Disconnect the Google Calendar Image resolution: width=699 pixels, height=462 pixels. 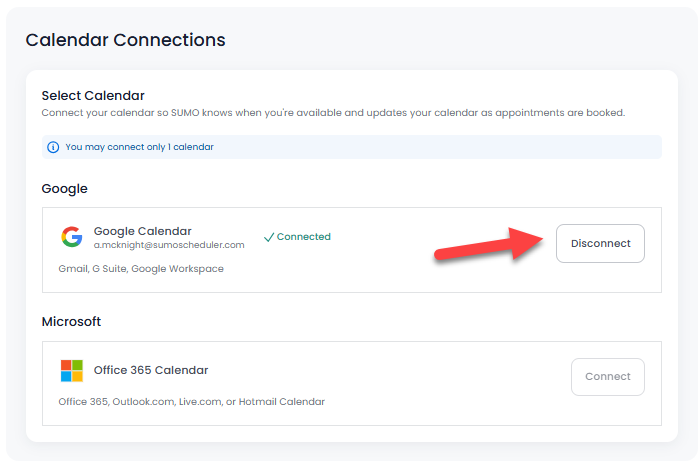coord(600,243)
